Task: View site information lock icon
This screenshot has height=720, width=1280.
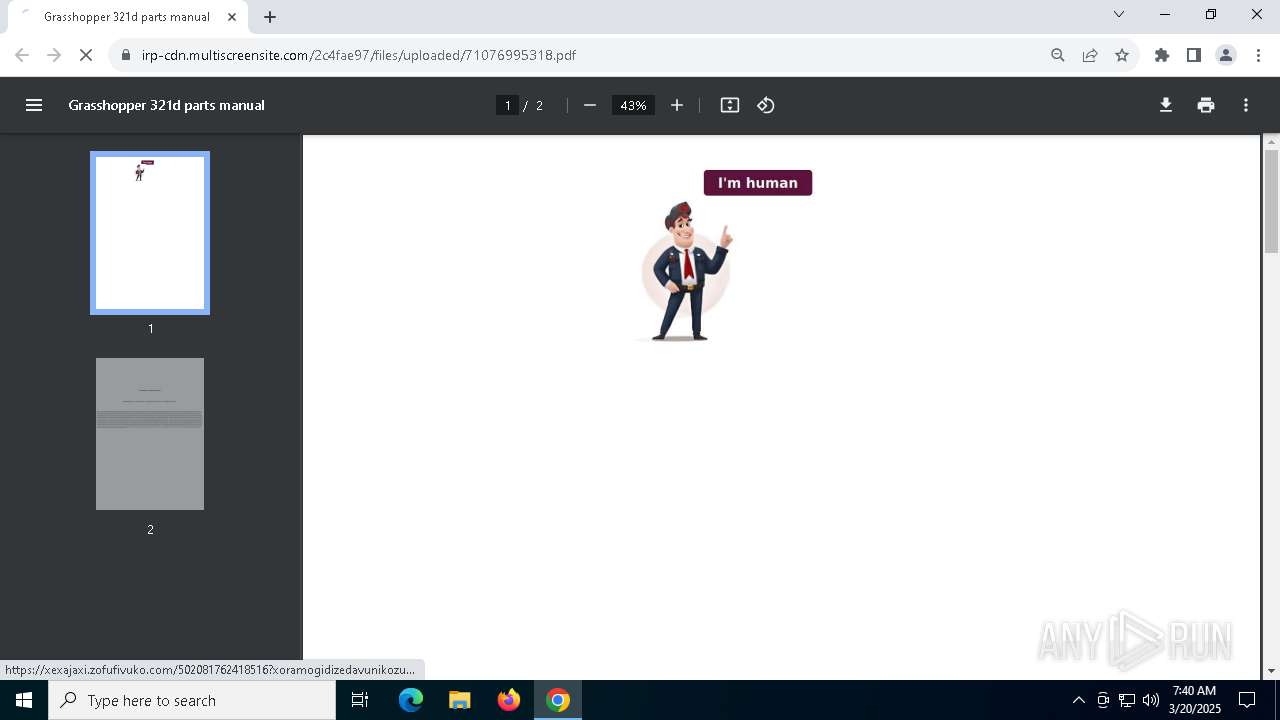Action: pos(126,55)
